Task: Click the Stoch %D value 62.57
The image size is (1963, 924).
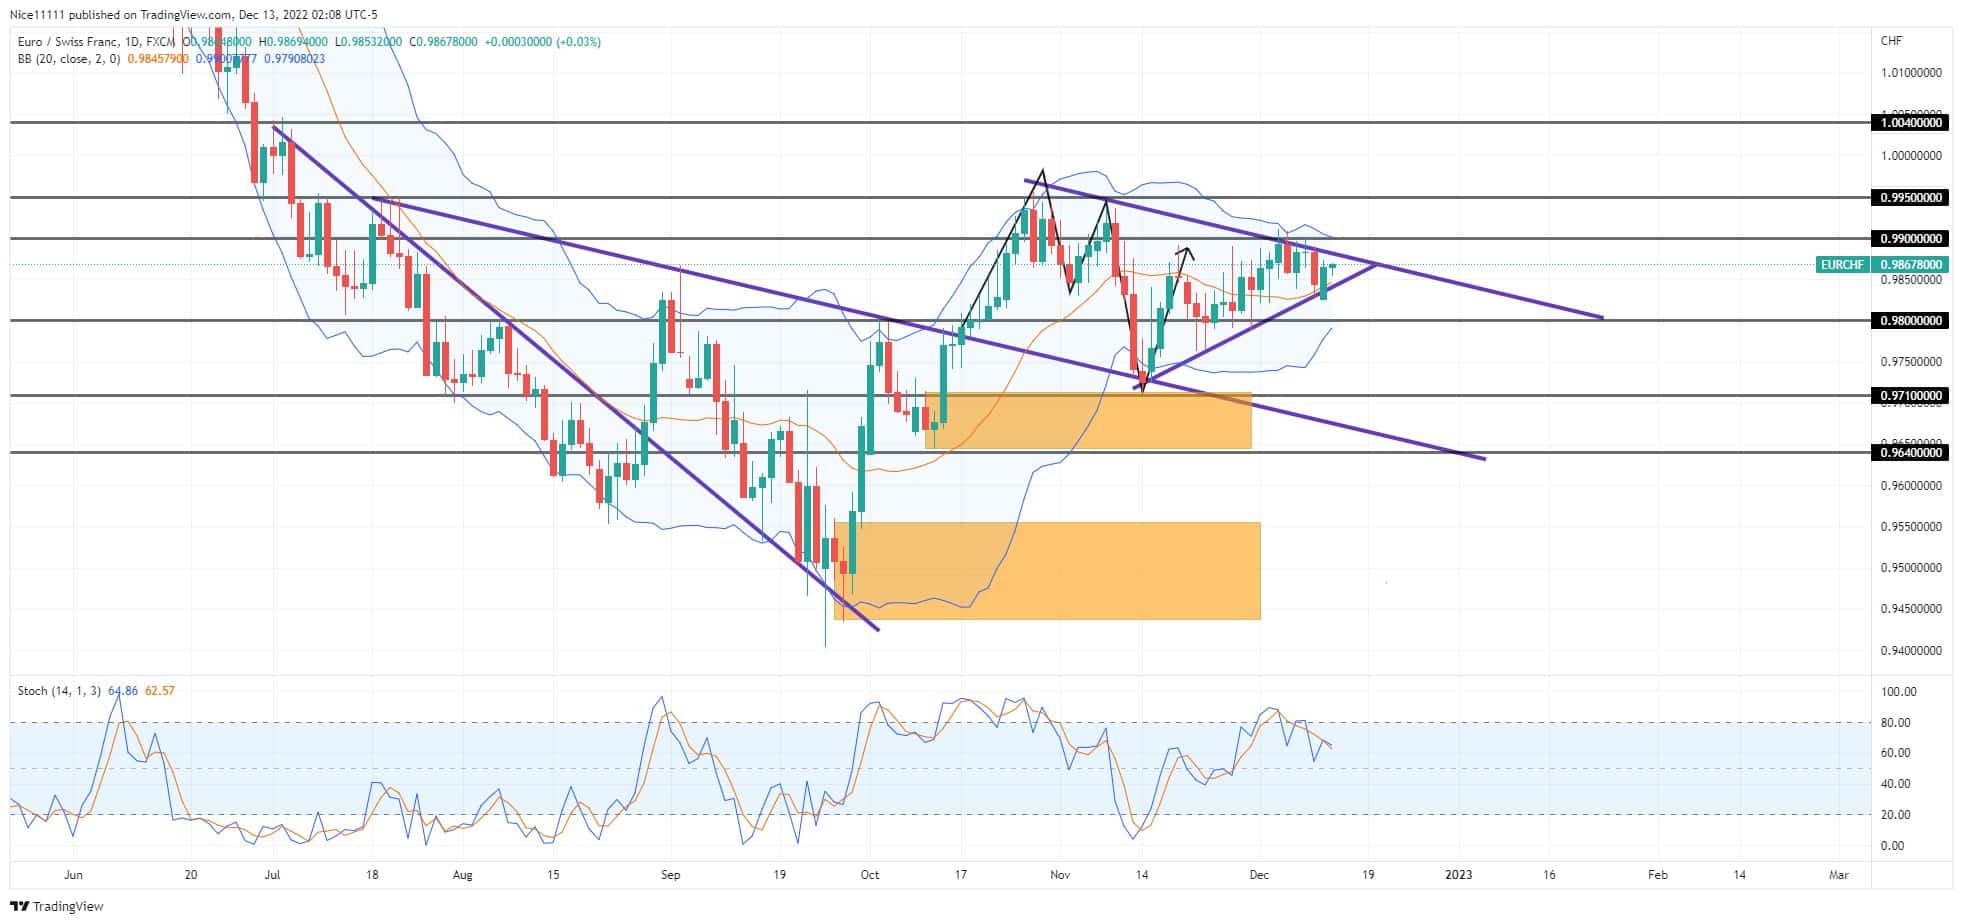Action: pyautogui.click(x=160, y=691)
